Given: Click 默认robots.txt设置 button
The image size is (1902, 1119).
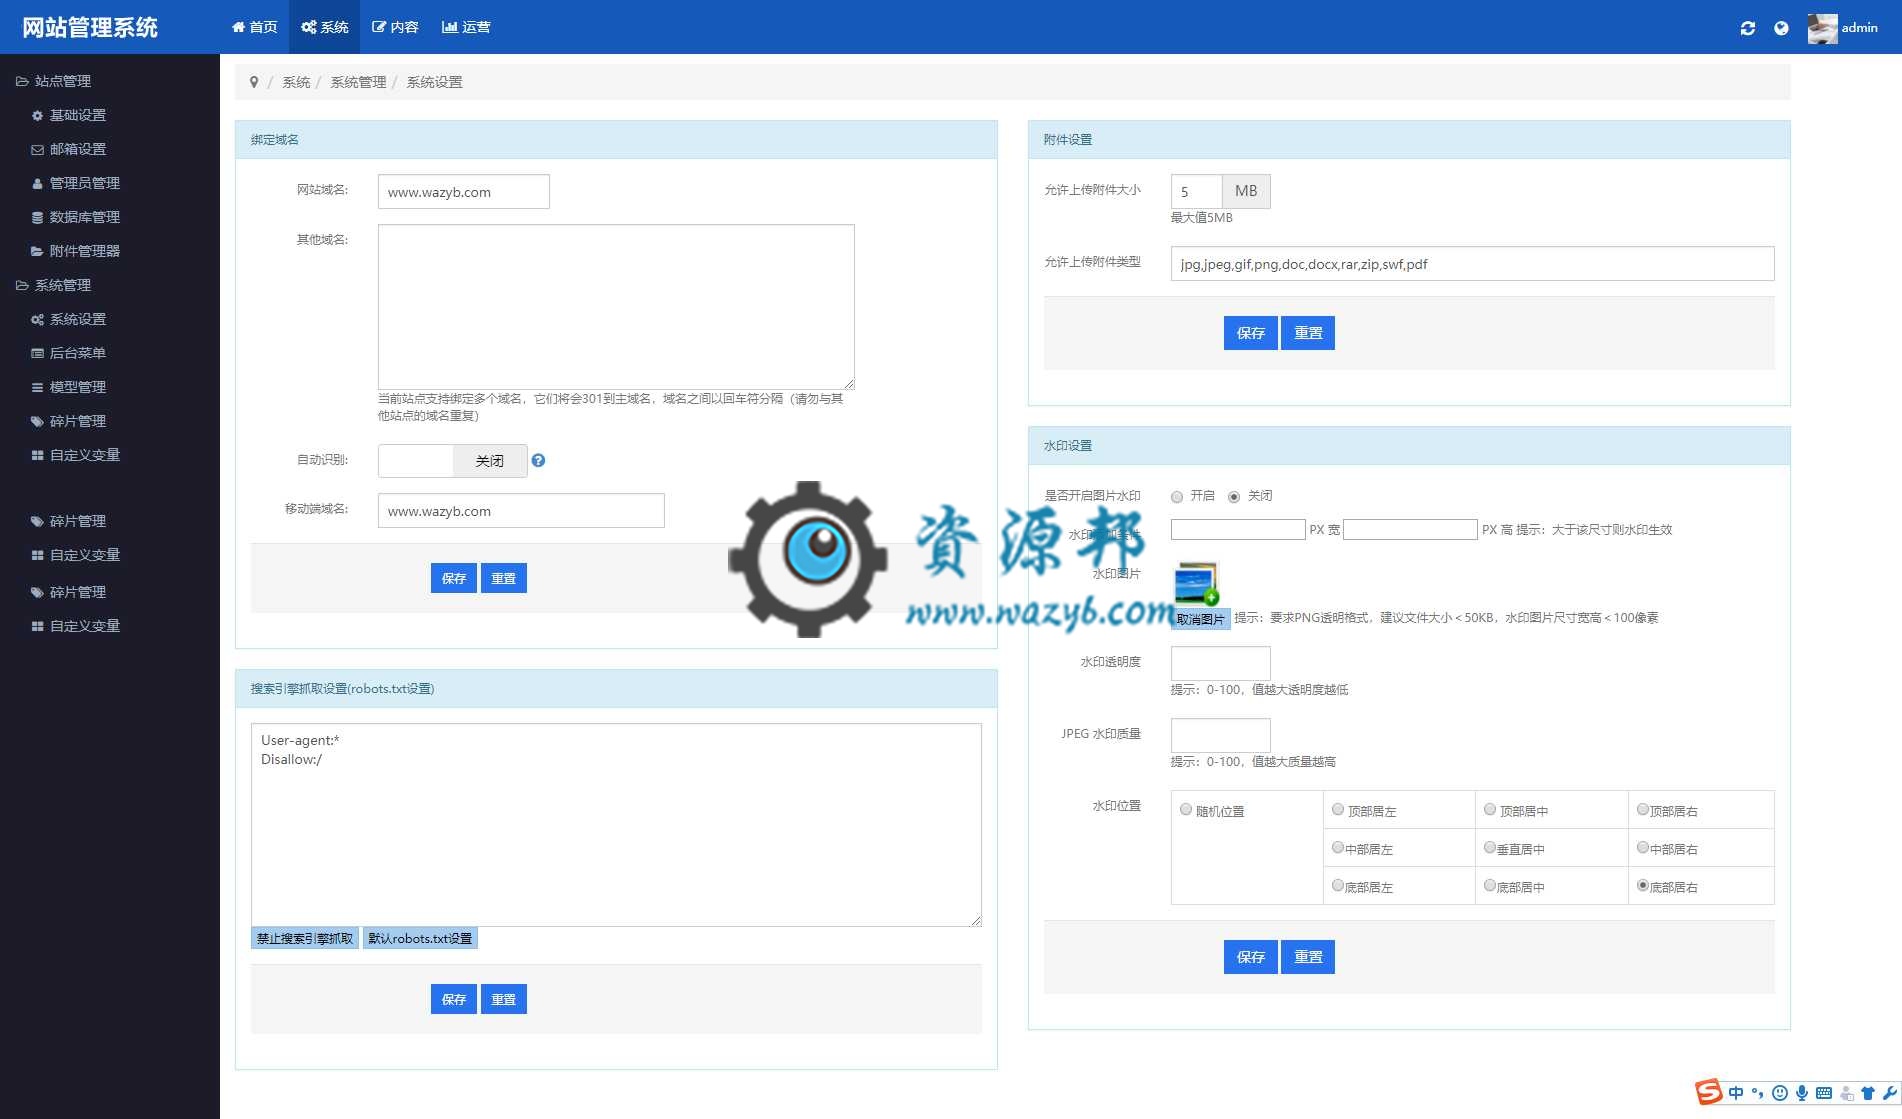Looking at the screenshot, I should 420,938.
